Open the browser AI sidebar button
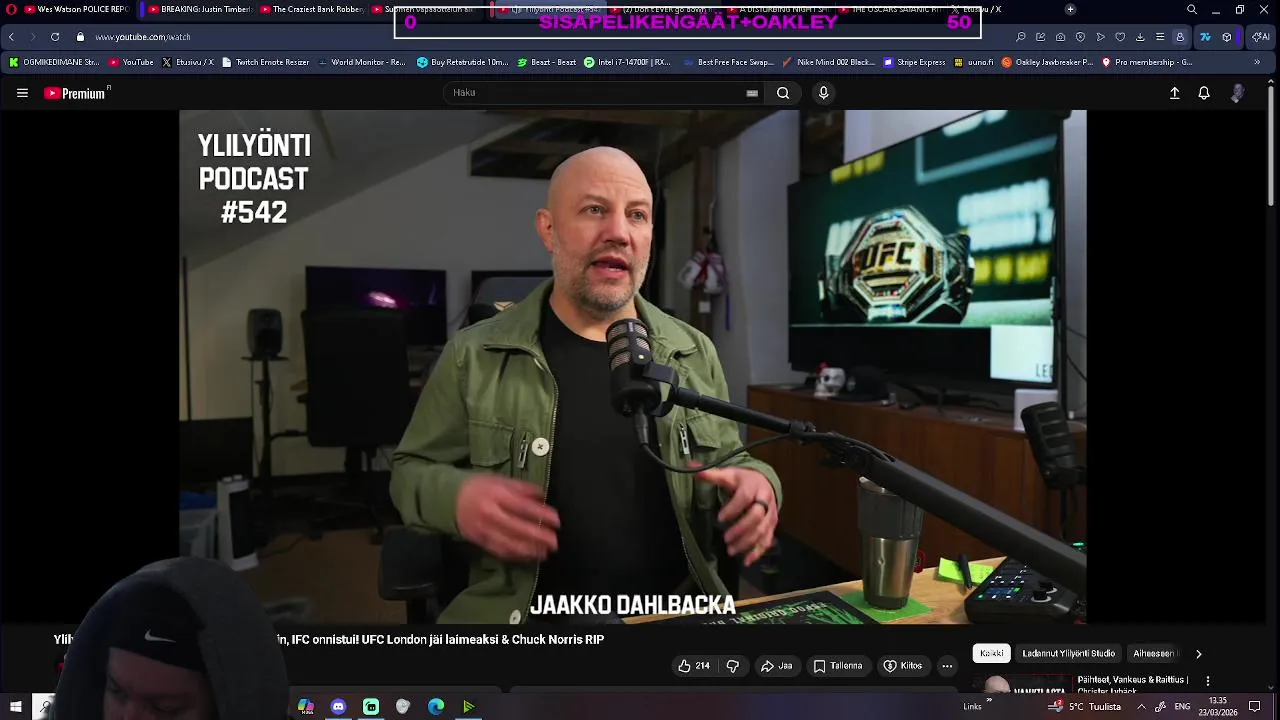Viewport: 1280px width, 720px height. [1261, 37]
